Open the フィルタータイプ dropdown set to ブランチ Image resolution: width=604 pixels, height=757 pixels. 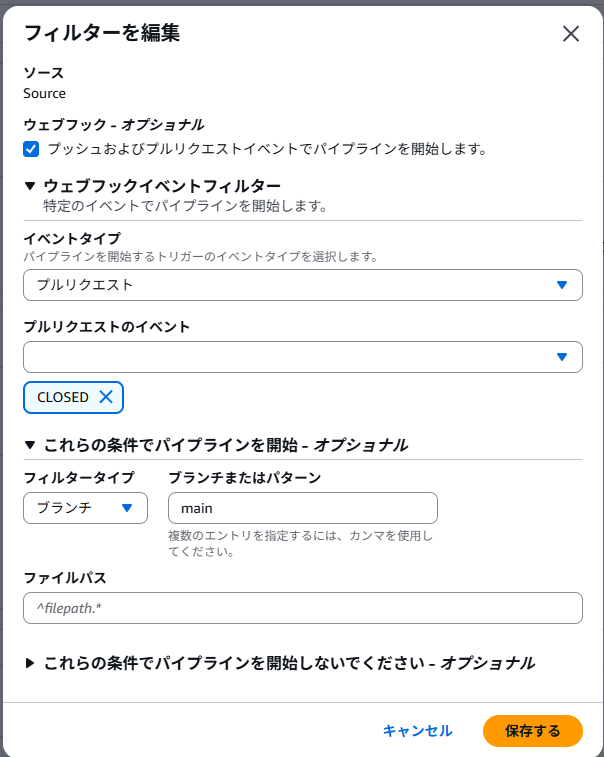pos(85,508)
